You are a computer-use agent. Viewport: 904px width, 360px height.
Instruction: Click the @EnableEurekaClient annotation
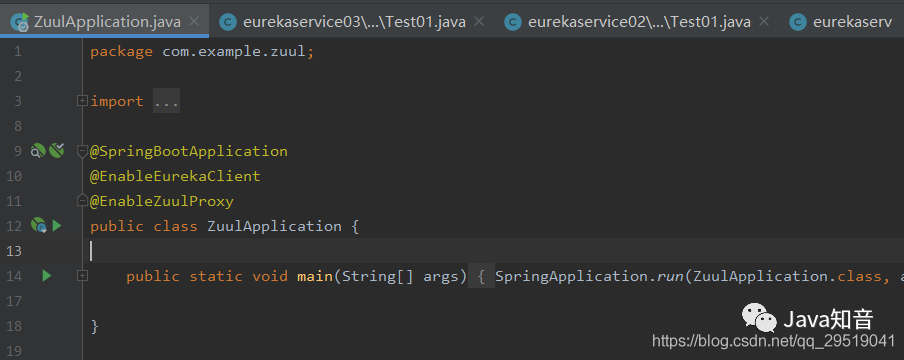175,176
